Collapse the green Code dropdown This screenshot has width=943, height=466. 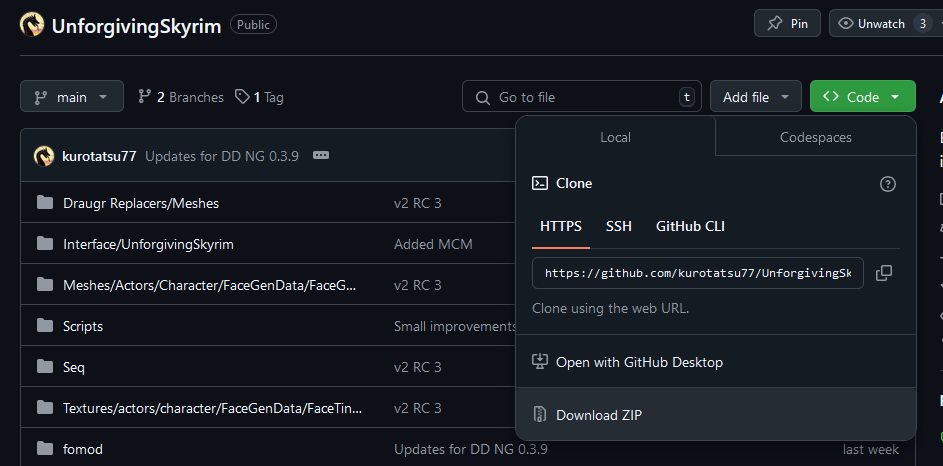click(x=862, y=97)
